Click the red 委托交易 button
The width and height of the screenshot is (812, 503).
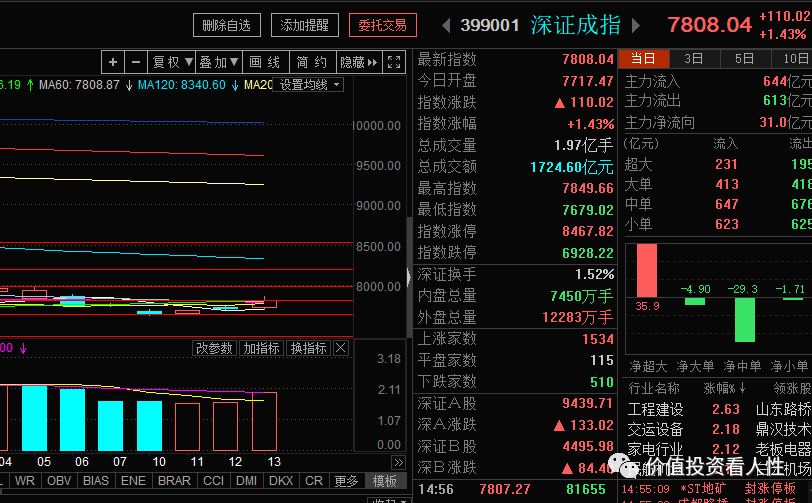pos(383,25)
